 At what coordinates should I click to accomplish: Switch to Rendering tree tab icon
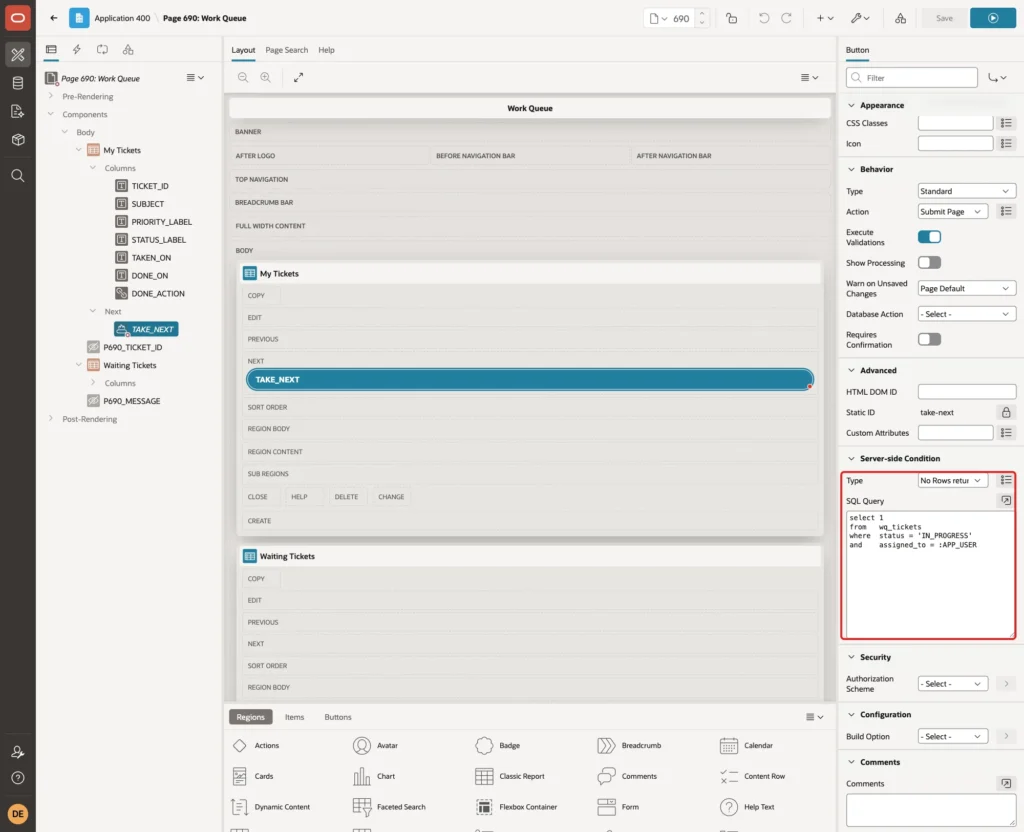pos(51,50)
